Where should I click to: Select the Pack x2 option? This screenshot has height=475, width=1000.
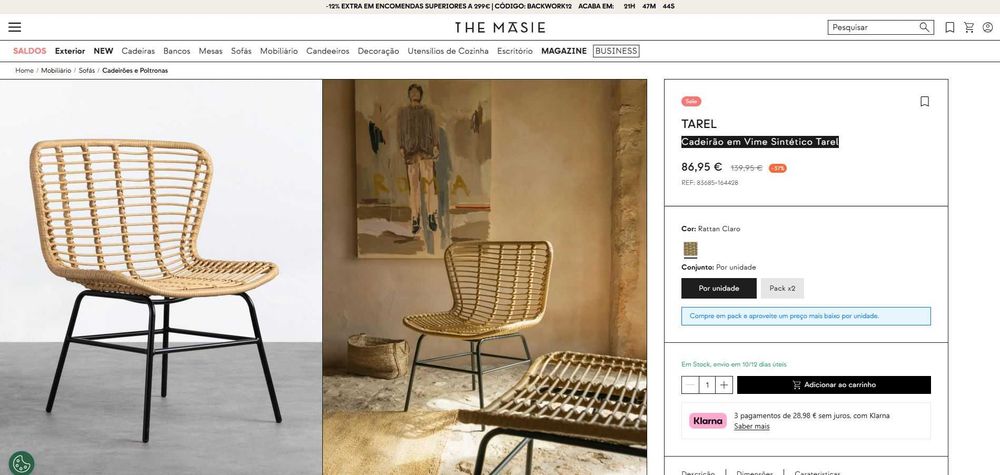[782, 288]
